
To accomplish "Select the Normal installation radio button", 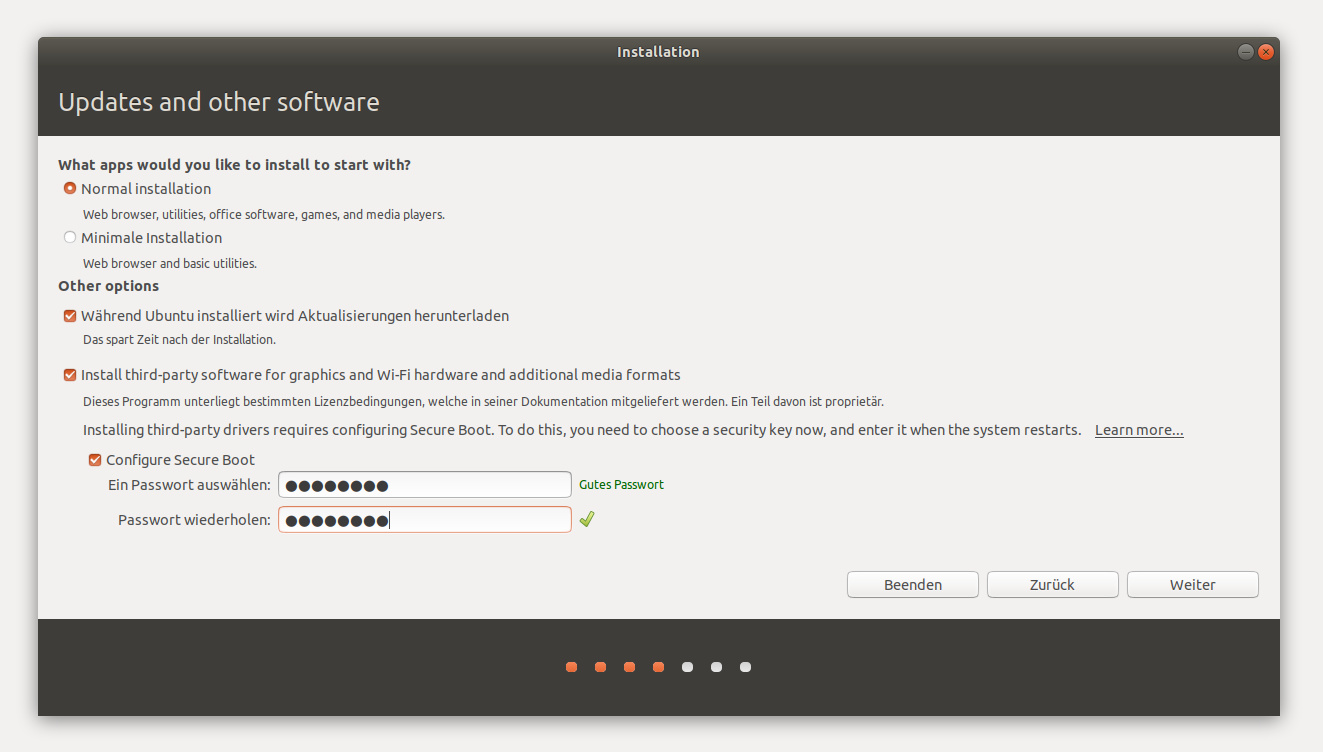I will [x=70, y=188].
